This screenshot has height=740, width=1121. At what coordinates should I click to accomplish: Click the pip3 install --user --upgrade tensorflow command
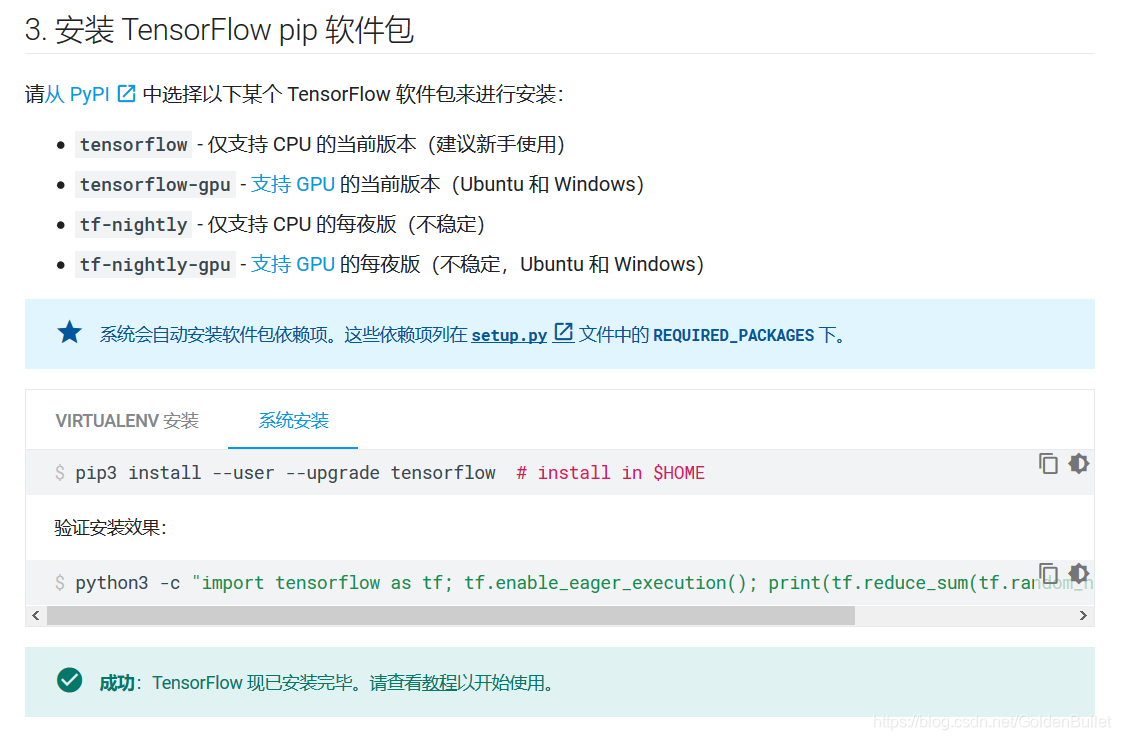tap(285, 473)
